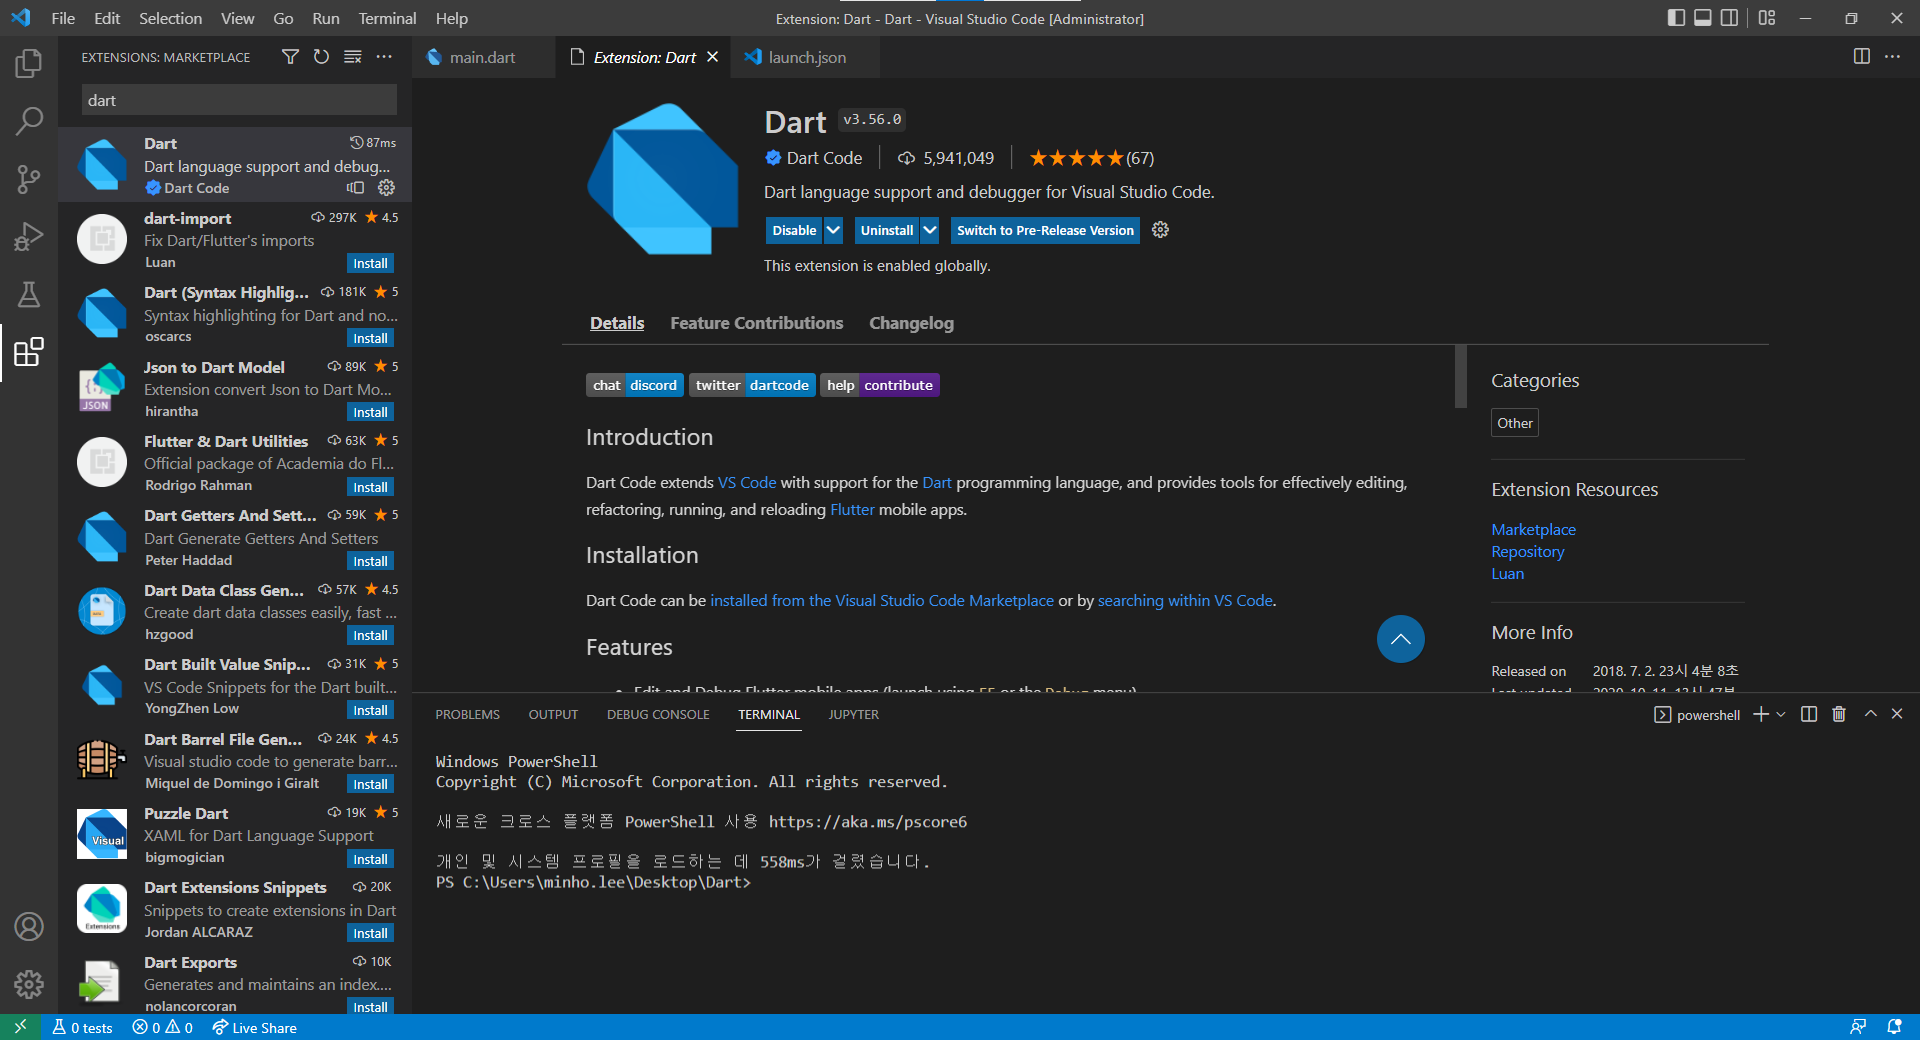Open the powershell profile dropdown
Image resolution: width=1920 pixels, height=1040 pixels.
(x=1779, y=714)
